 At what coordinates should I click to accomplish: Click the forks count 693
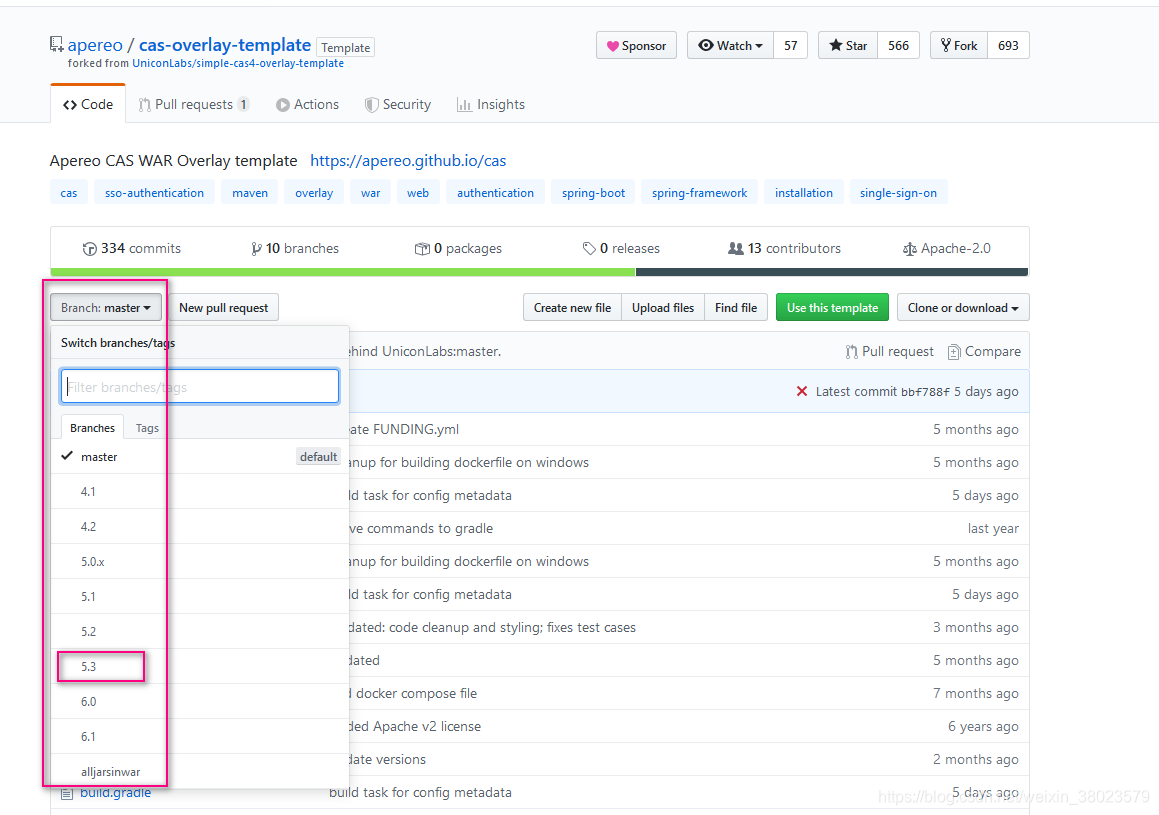click(x=1008, y=45)
